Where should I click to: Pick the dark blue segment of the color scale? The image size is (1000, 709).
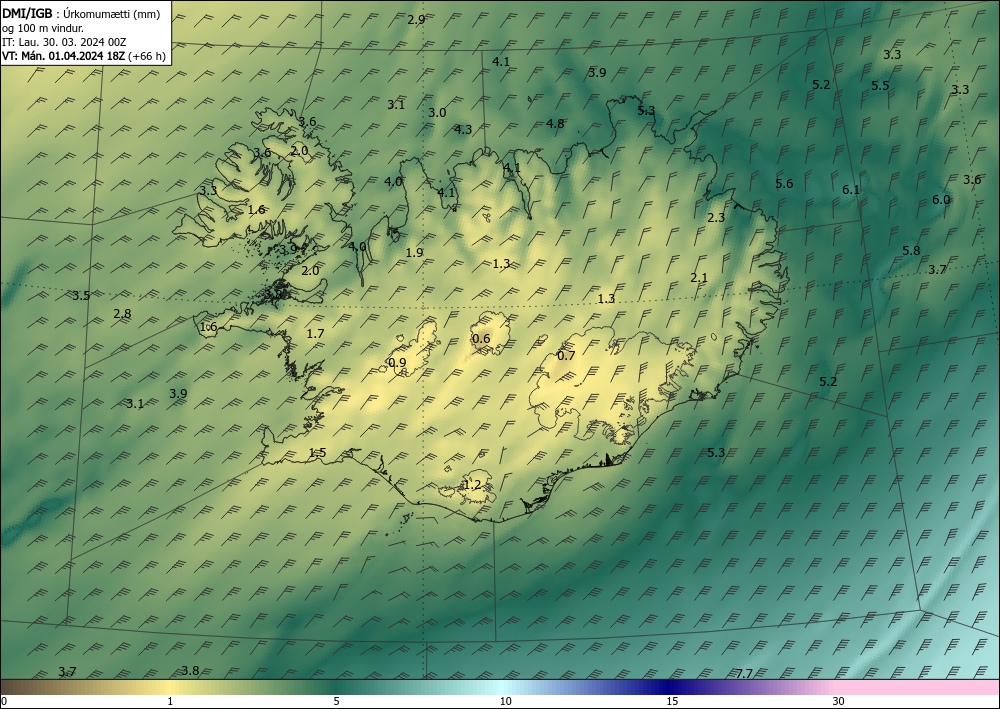click(670, 687)
